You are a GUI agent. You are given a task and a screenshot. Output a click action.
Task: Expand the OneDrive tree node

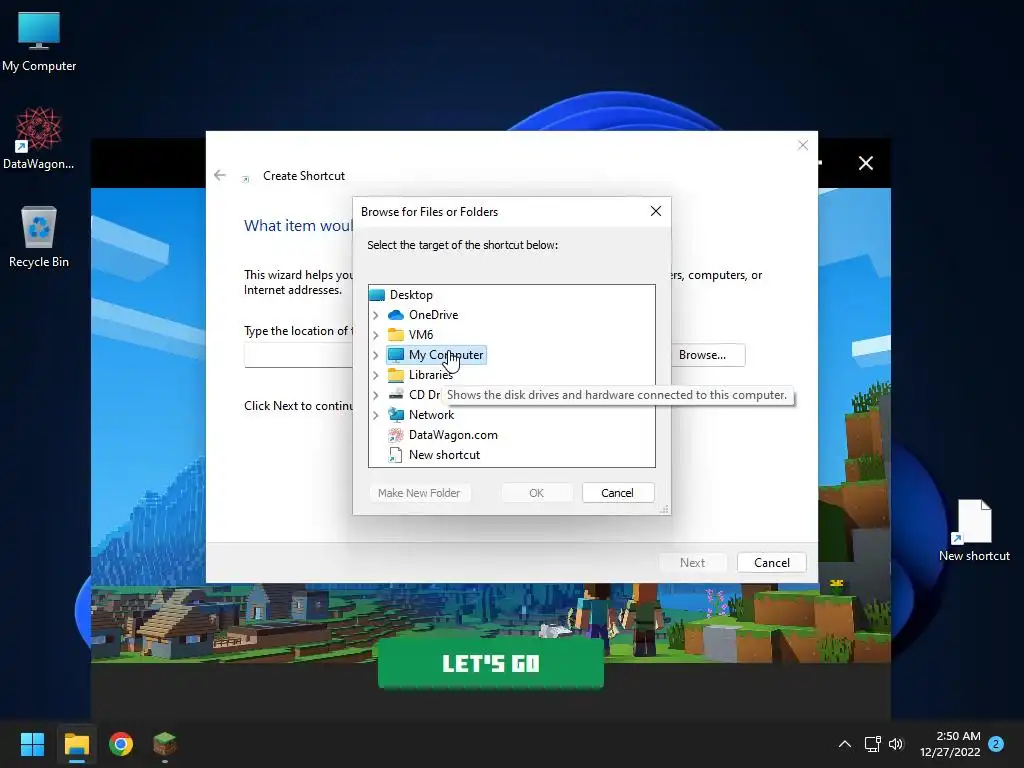coord(376,315)
